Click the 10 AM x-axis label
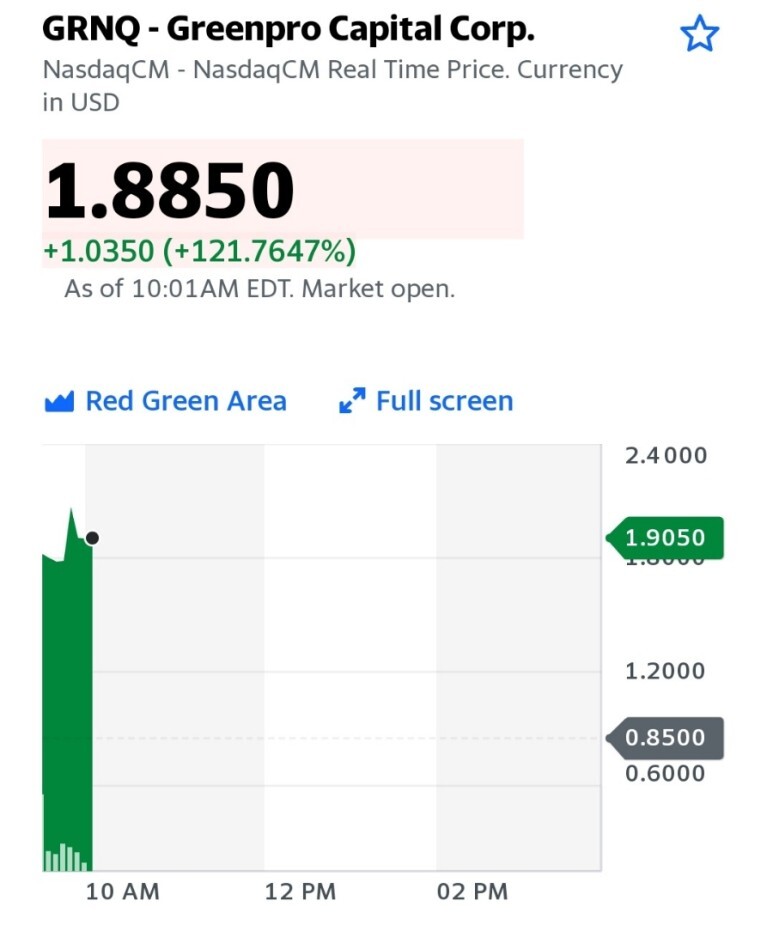 click(122, 892)
